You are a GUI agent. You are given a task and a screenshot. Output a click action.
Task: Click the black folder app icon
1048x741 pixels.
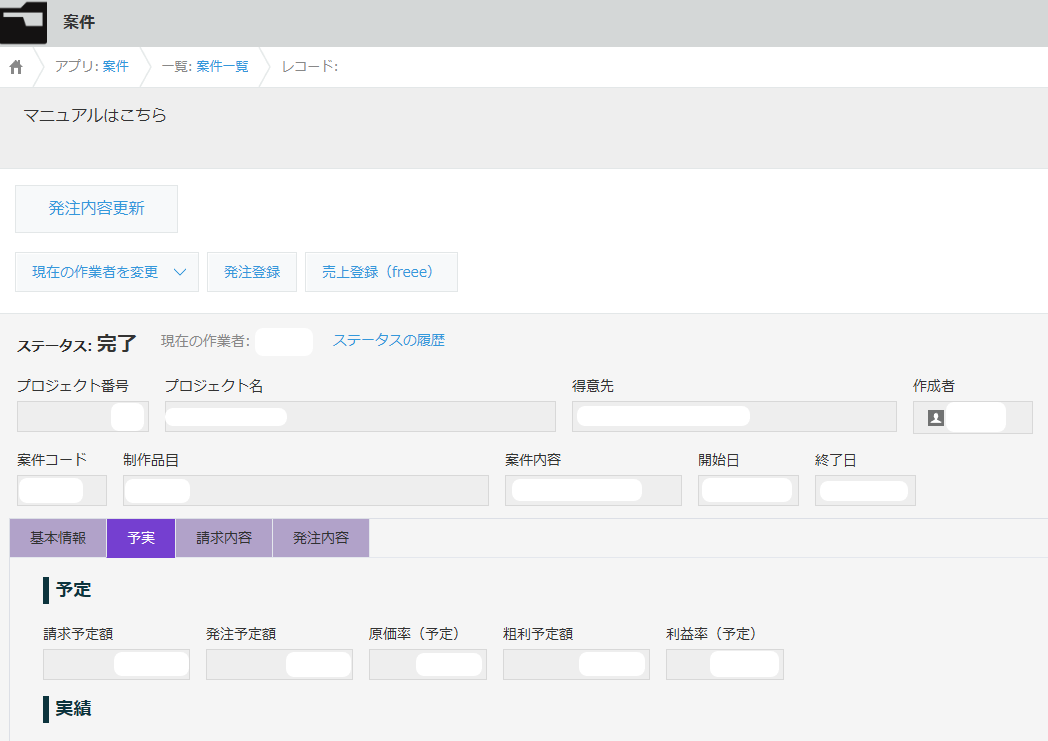click(24, 22)
